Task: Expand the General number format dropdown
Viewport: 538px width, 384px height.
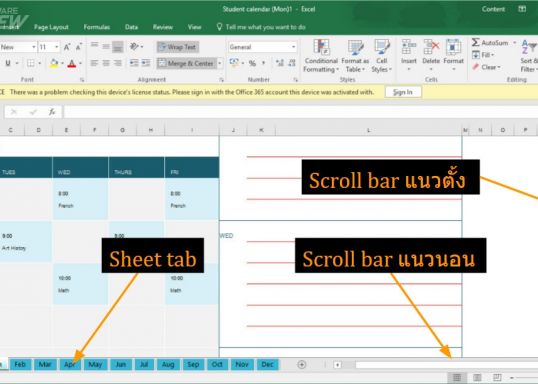Action: [x=294, y=47]
